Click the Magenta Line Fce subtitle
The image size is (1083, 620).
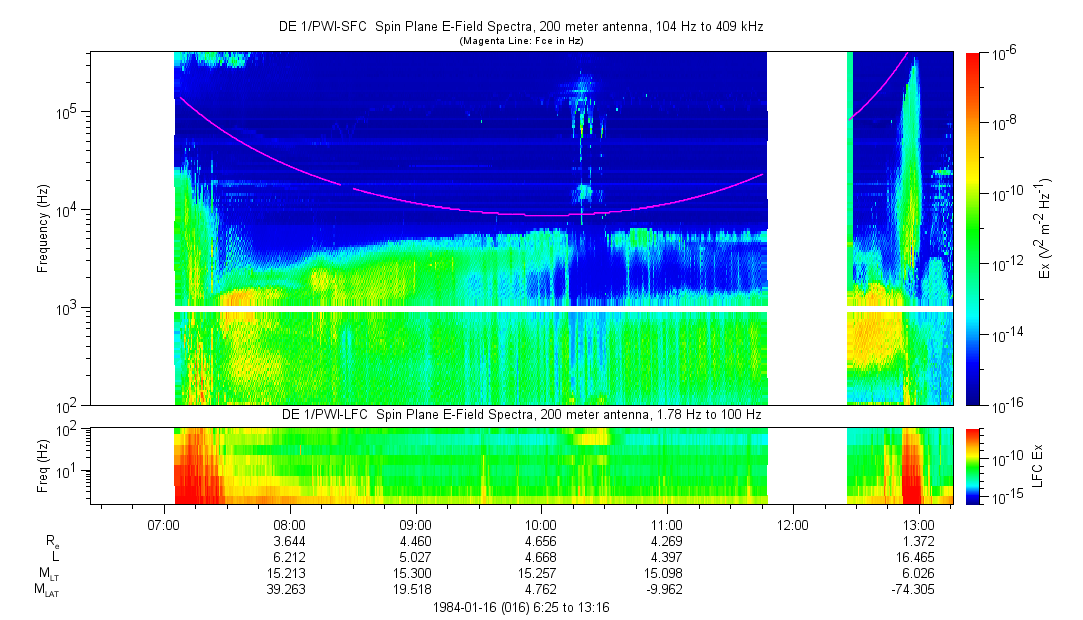click(520, 42)
